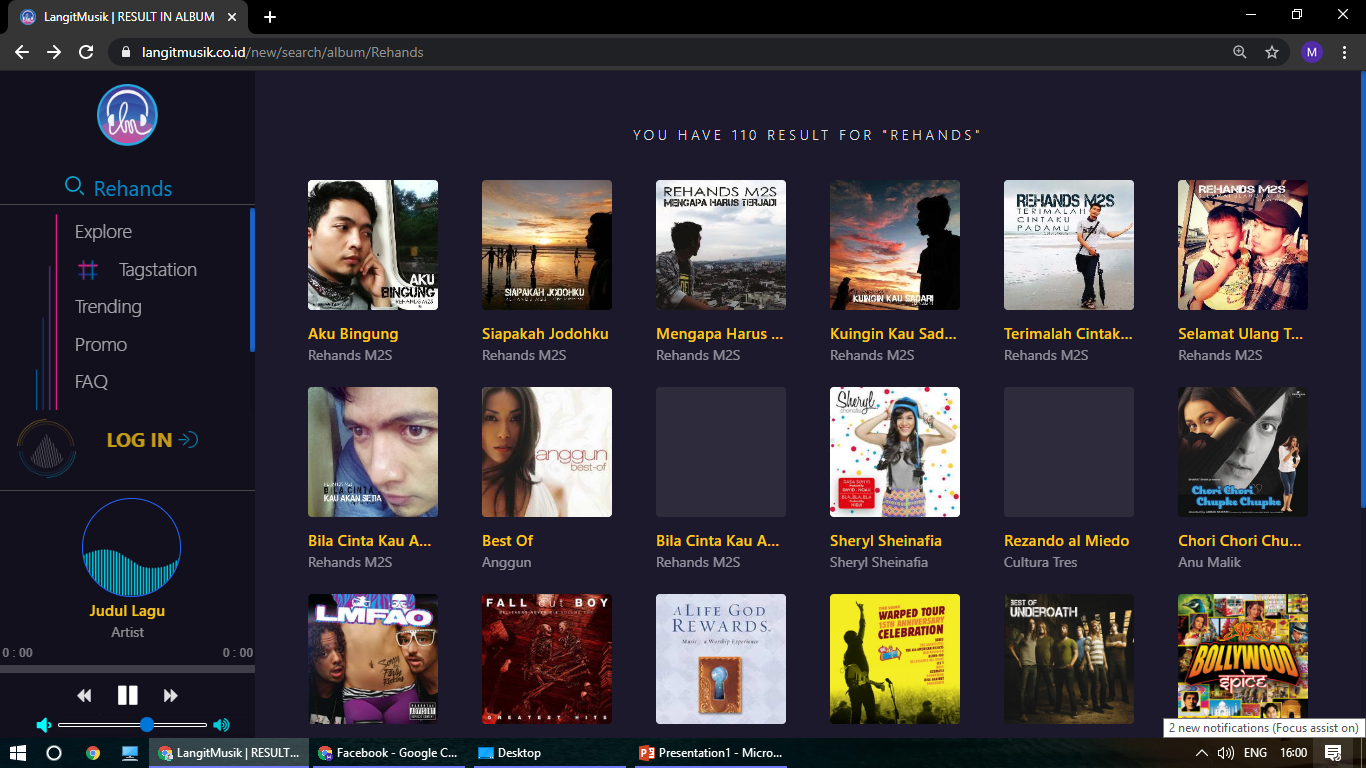Click the pinned Chrome icon on taskbar
This screenshot has height=768, width=1366.
coord(93,753)
